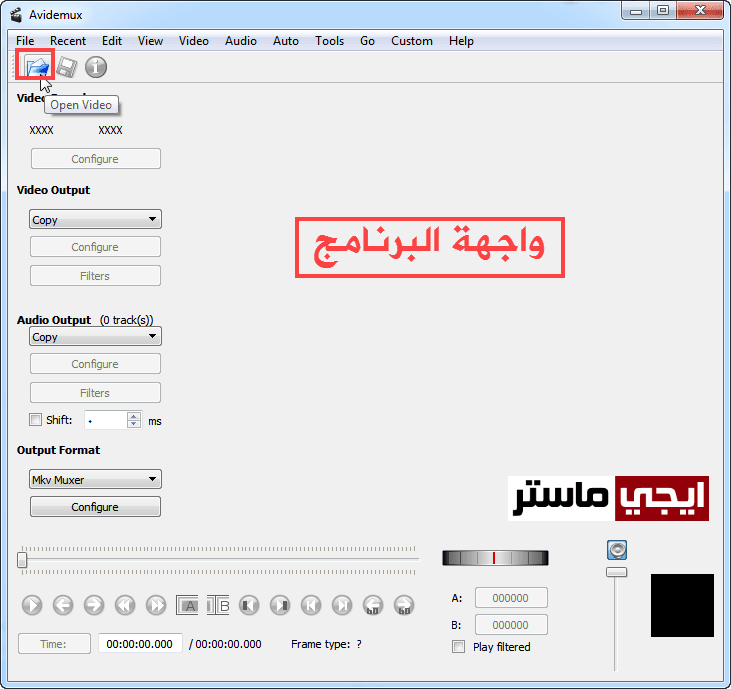Click the Time: button
Image resolution: width=731 pixels, height=689 pixels.
point(54,644)
